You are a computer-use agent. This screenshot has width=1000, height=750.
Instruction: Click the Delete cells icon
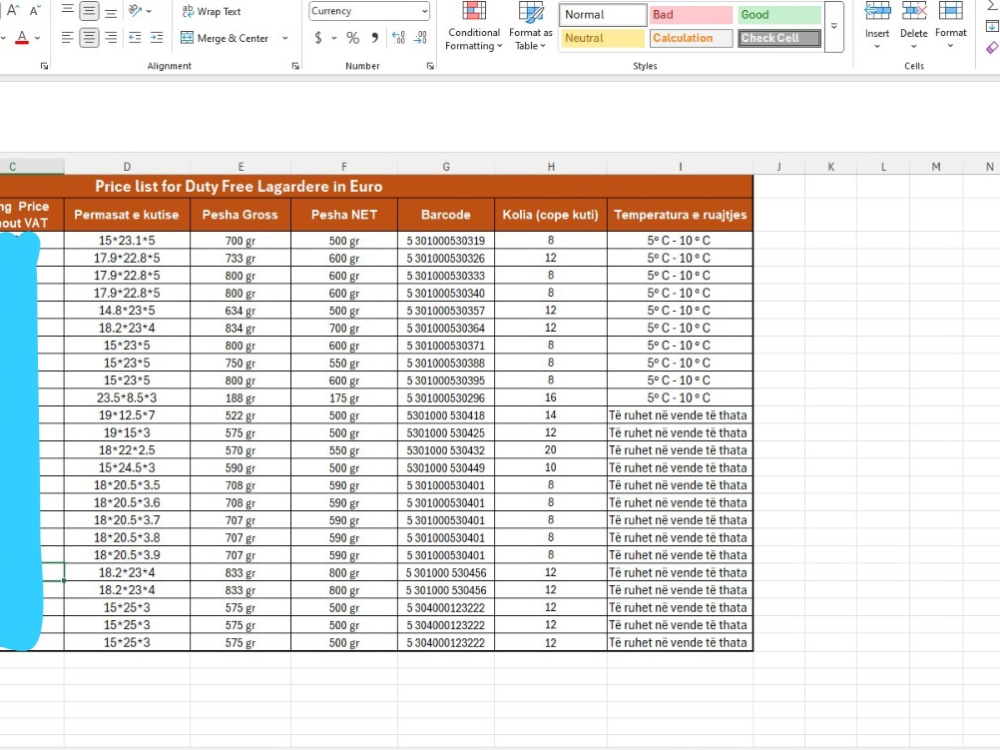pos(914,11)
